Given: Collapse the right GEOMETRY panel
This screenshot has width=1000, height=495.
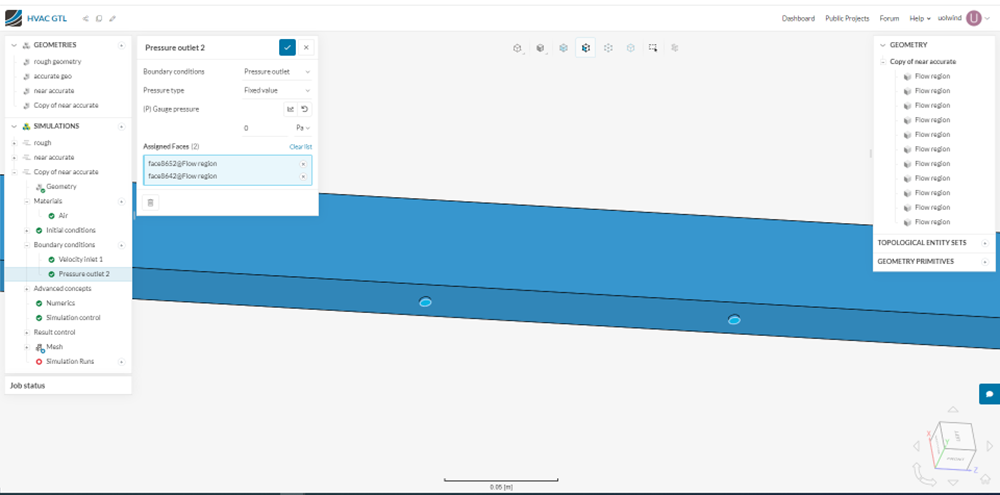Looking at the screenshot, I should pos(883,45).
